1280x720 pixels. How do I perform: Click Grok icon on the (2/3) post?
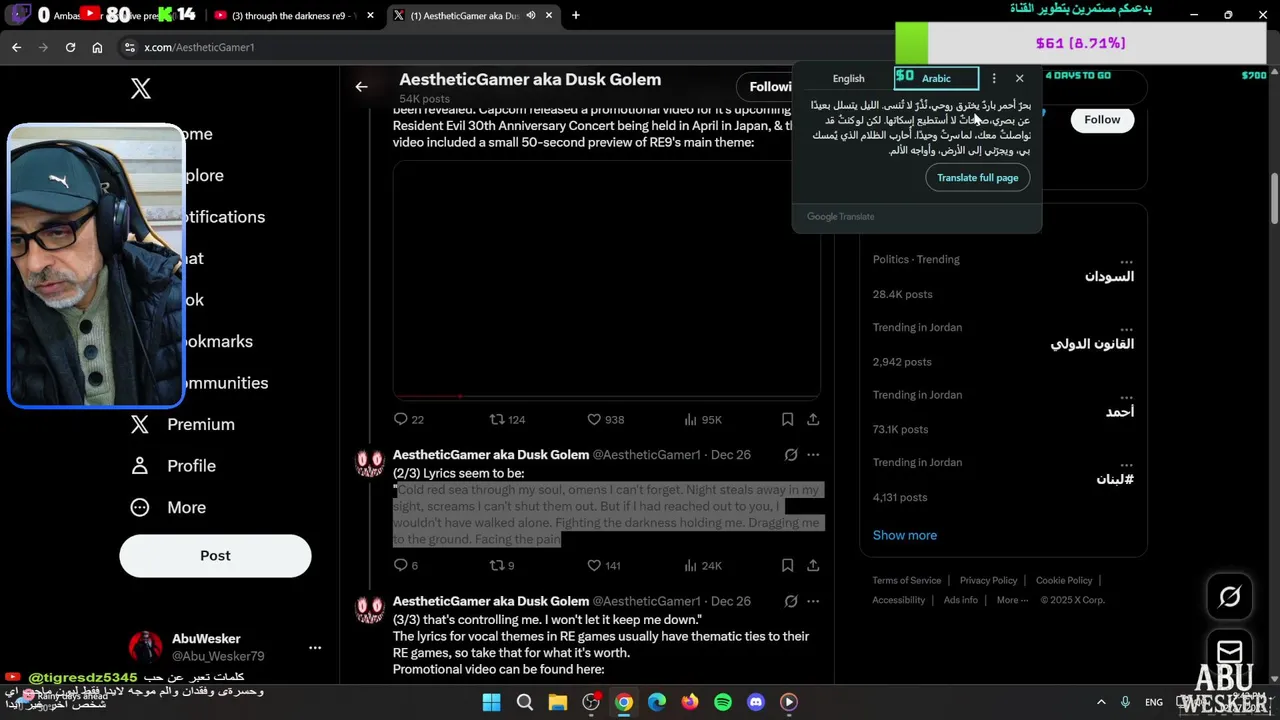click(x=791, y=455)
